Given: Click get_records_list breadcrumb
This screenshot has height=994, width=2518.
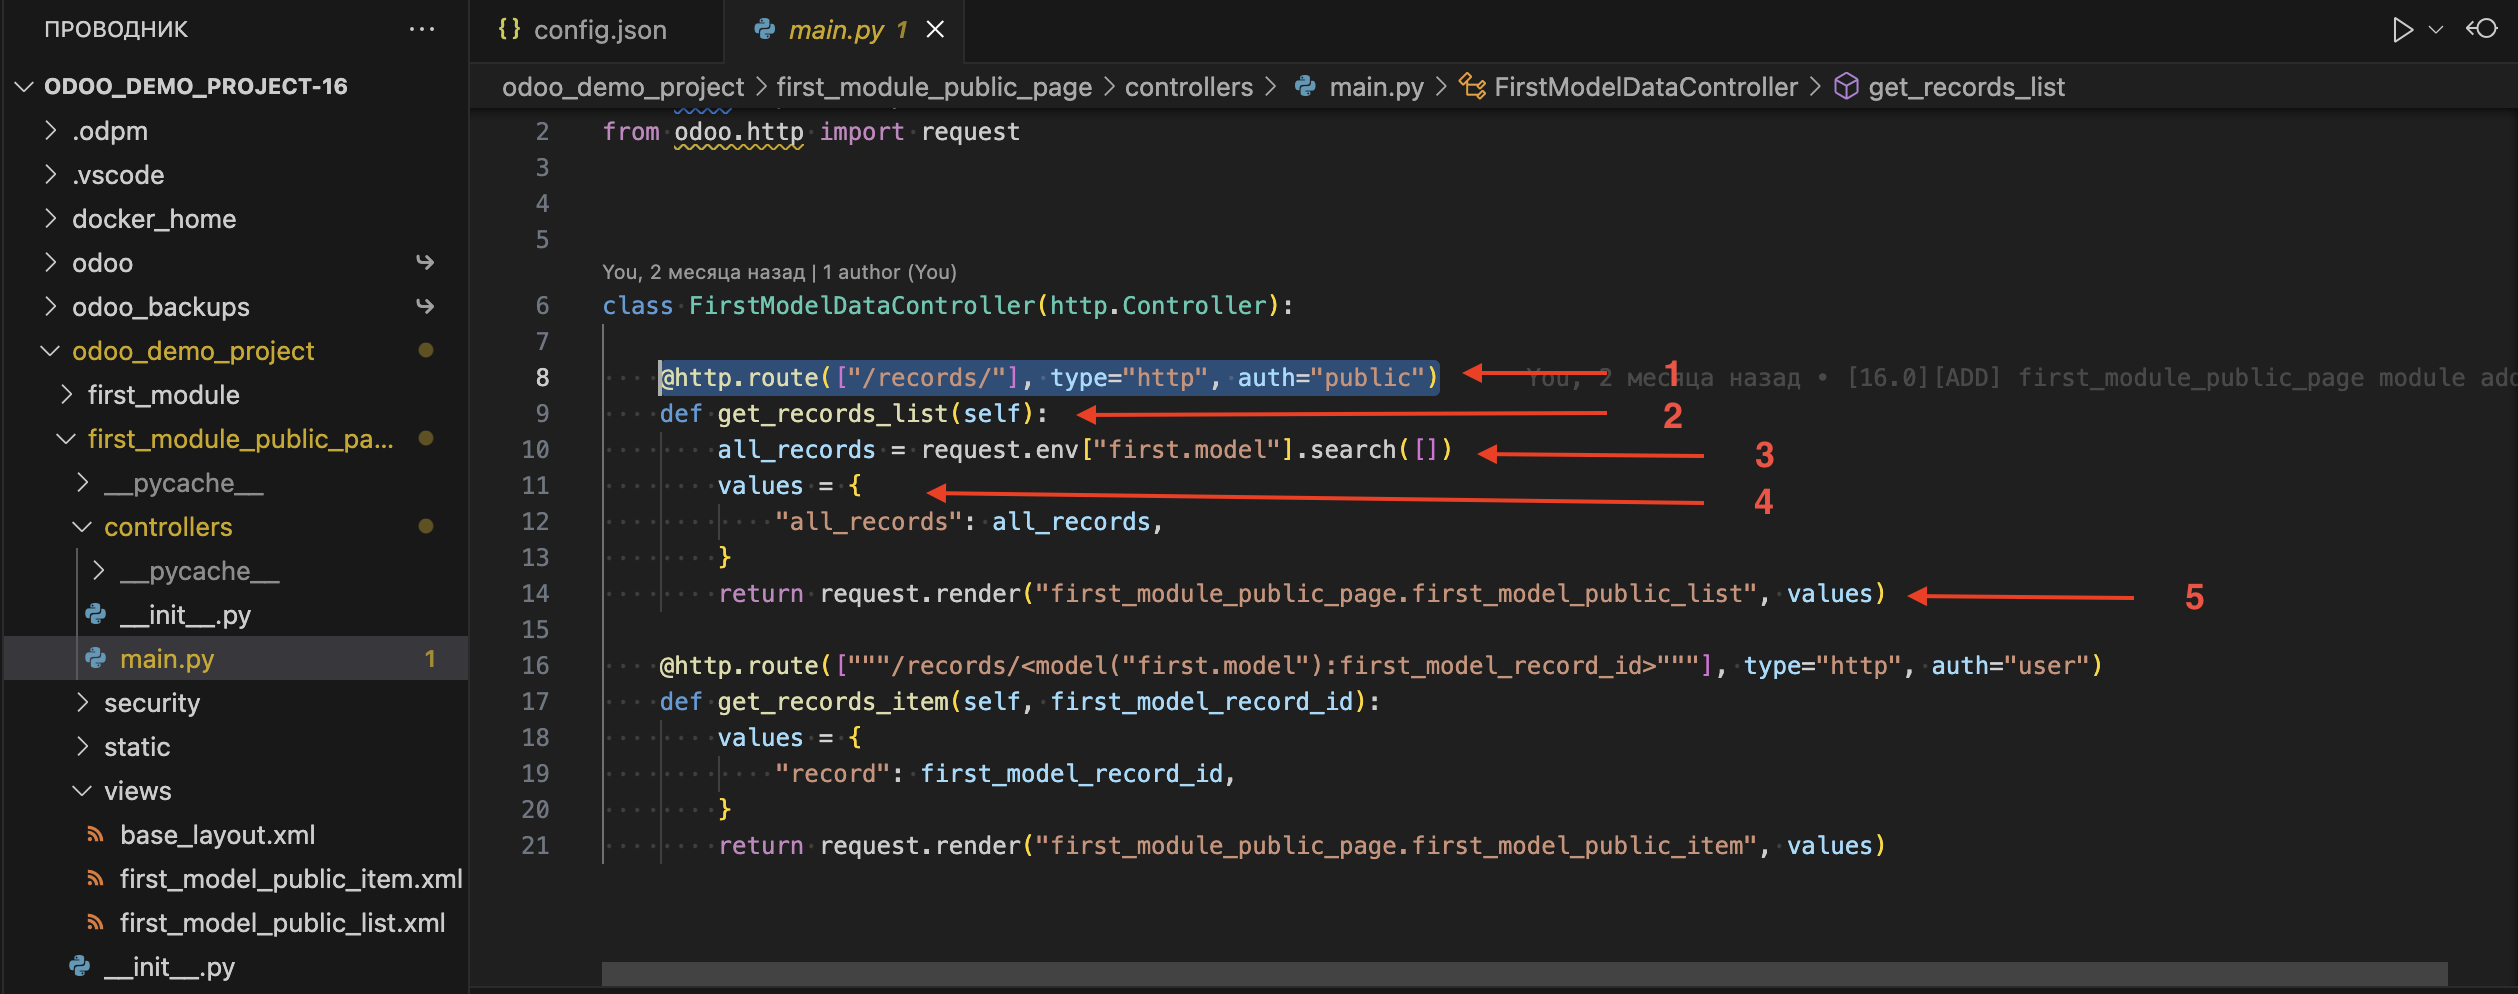Looking at the screenshot, I should click(x=1965, y=87).
